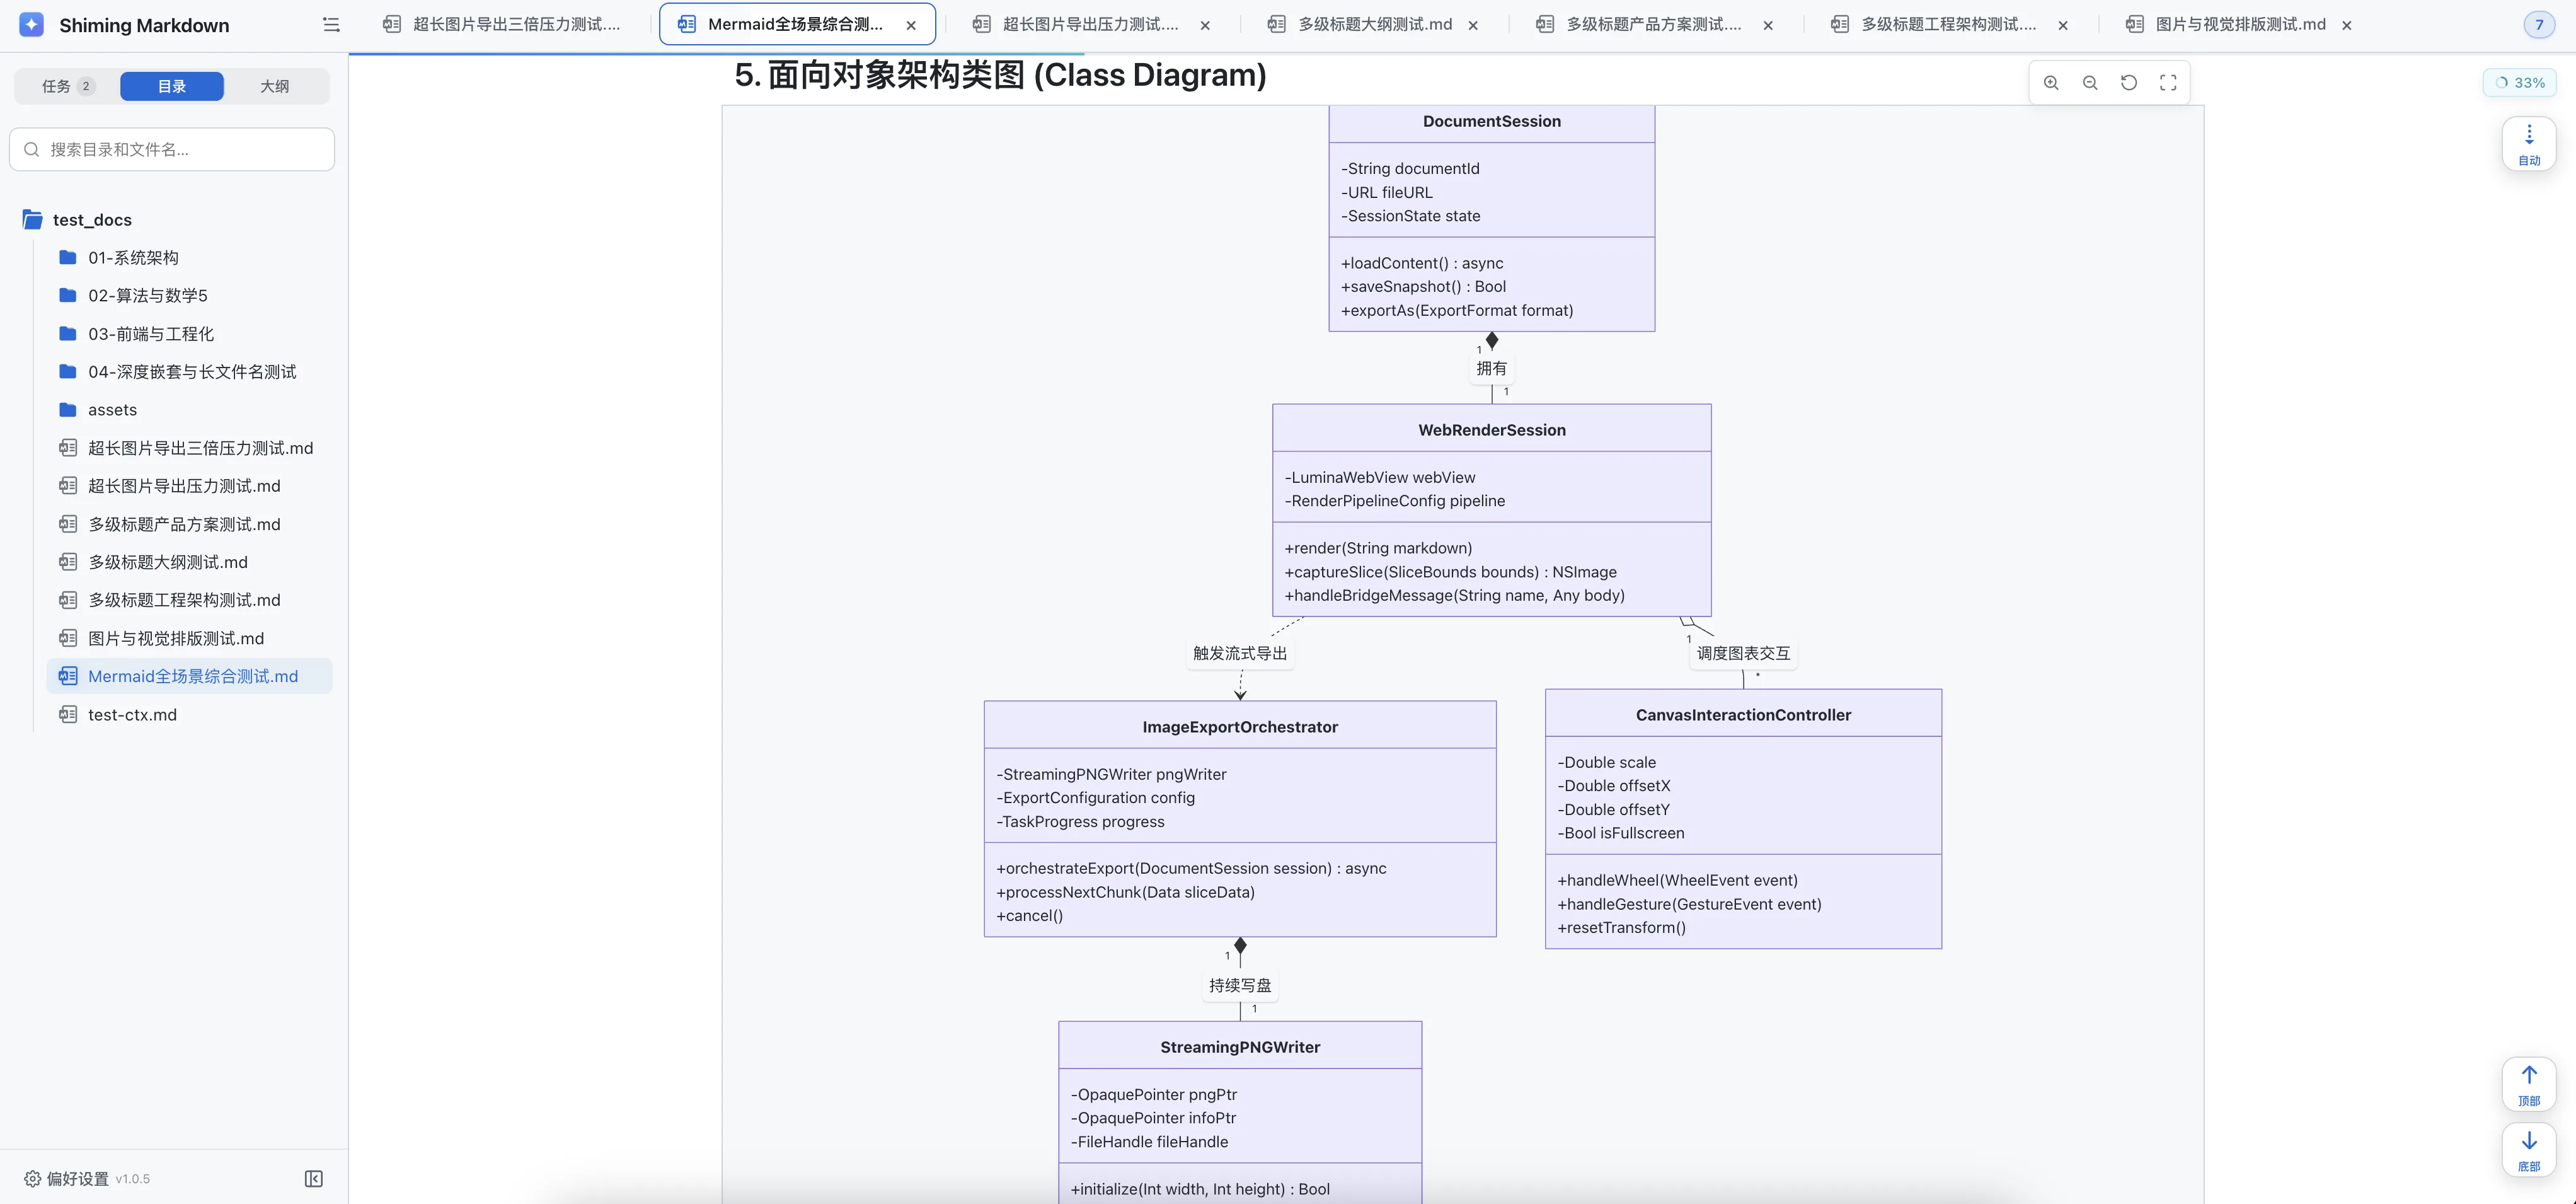Screen dimensions: 2576x1204
Task: Close the 多级标题大纲测试.md tab
Action: 1473,26
